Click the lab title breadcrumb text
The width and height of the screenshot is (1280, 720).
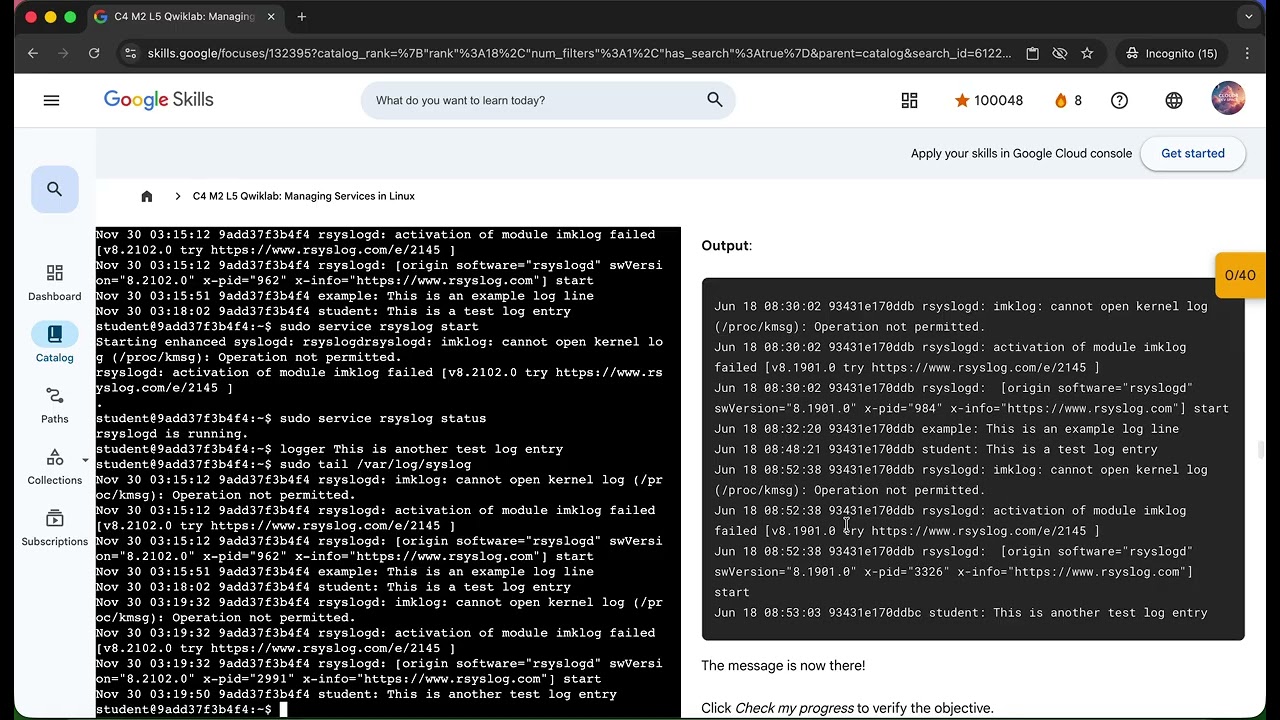pos(303,196)
